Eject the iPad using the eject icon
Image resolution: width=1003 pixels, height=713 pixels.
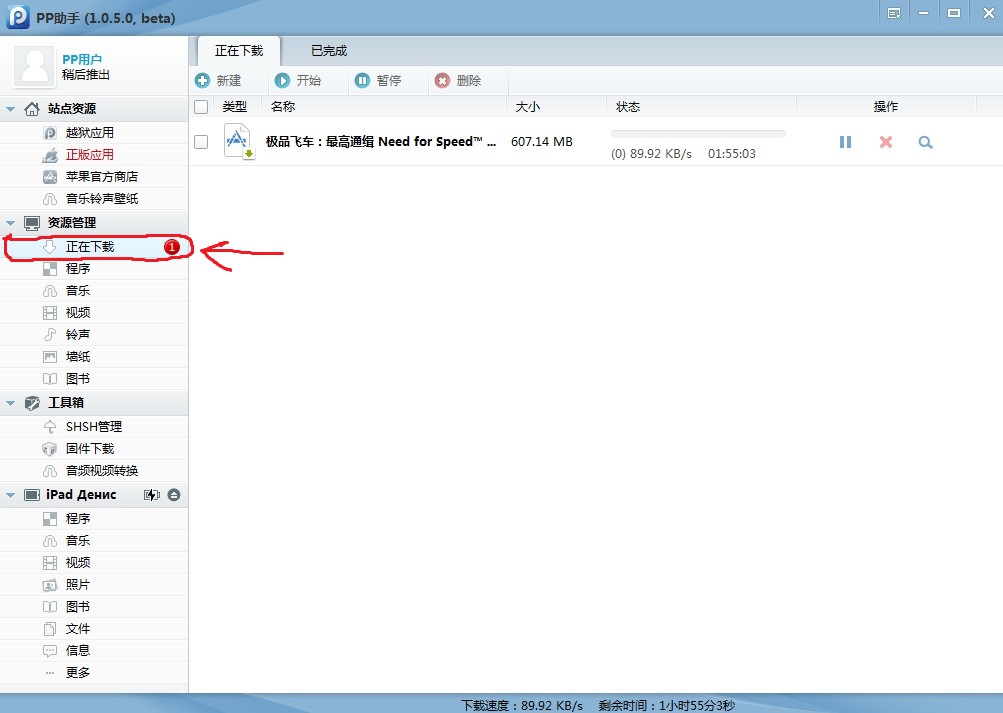(x=174, y=495)
